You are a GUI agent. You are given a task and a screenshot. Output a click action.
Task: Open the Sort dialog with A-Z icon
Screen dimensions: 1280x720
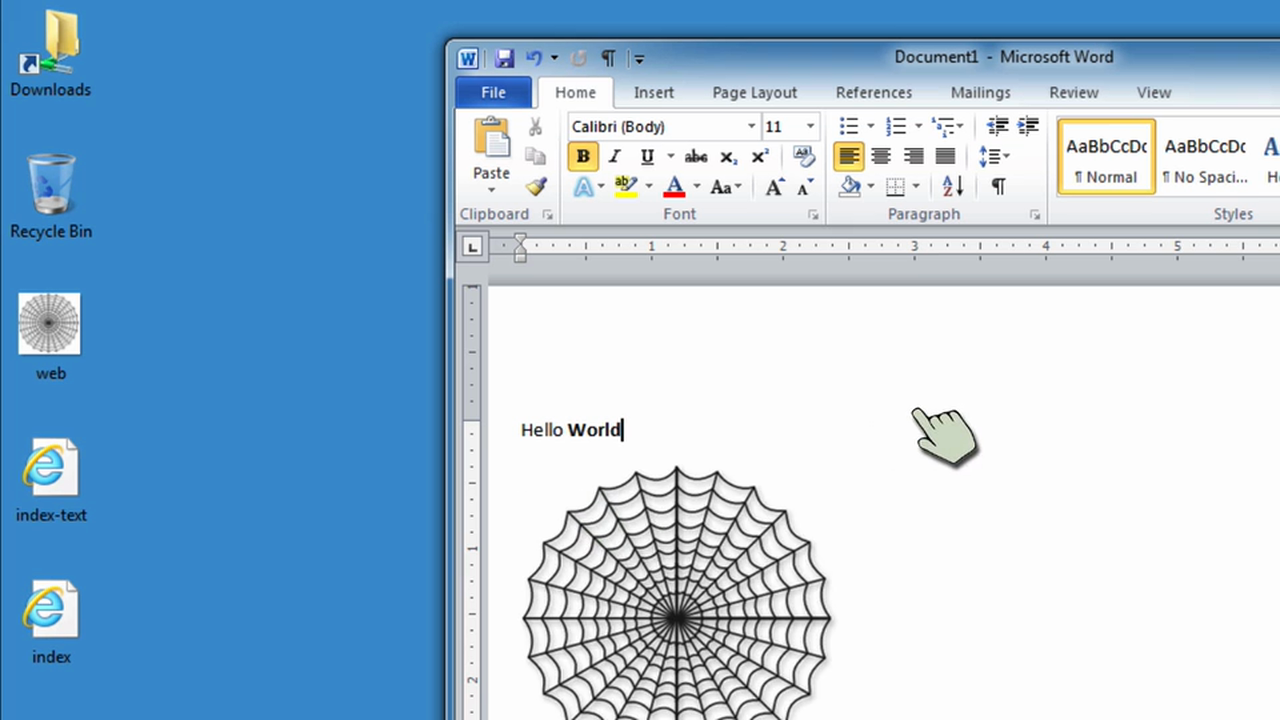(952, 186)
